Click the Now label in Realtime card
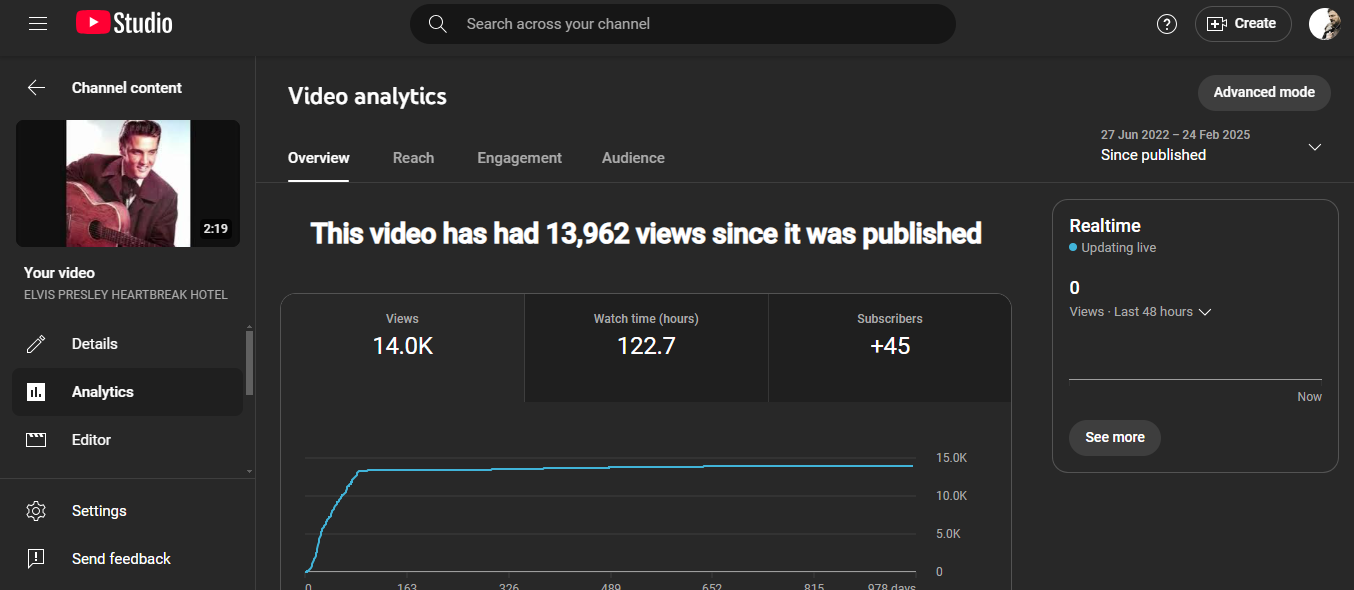1354x590 pixels. coord(1309,397)
